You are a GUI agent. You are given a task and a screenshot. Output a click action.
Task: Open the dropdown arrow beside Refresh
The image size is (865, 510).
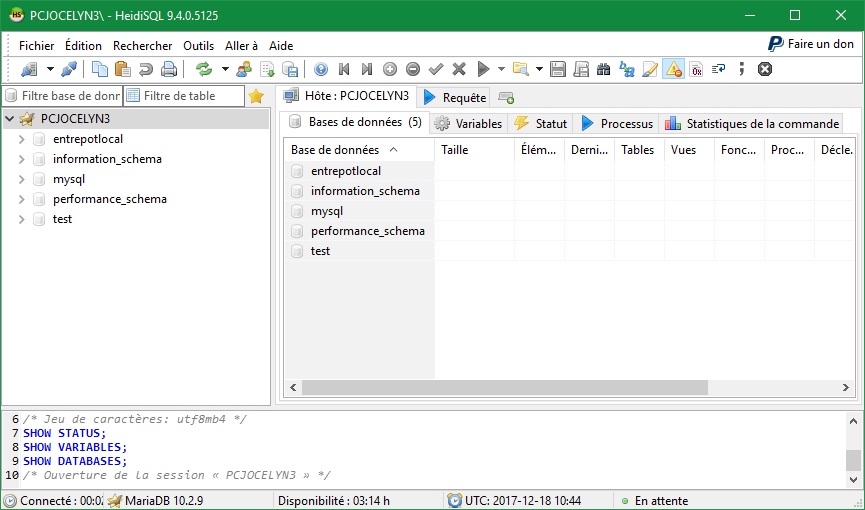pos(225,69)
